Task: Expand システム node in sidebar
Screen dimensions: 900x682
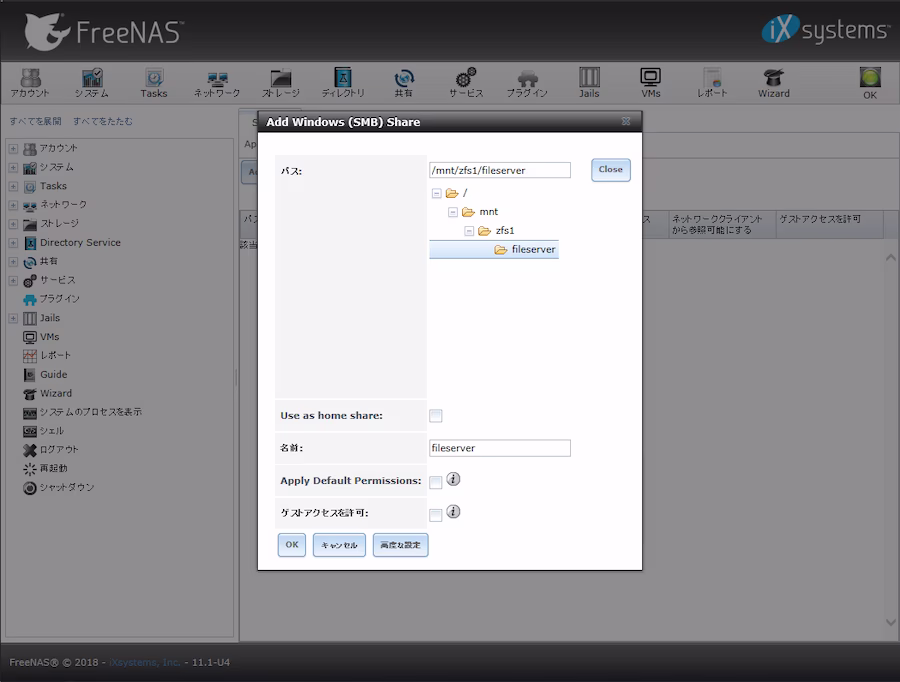Action: coord(13,168)
